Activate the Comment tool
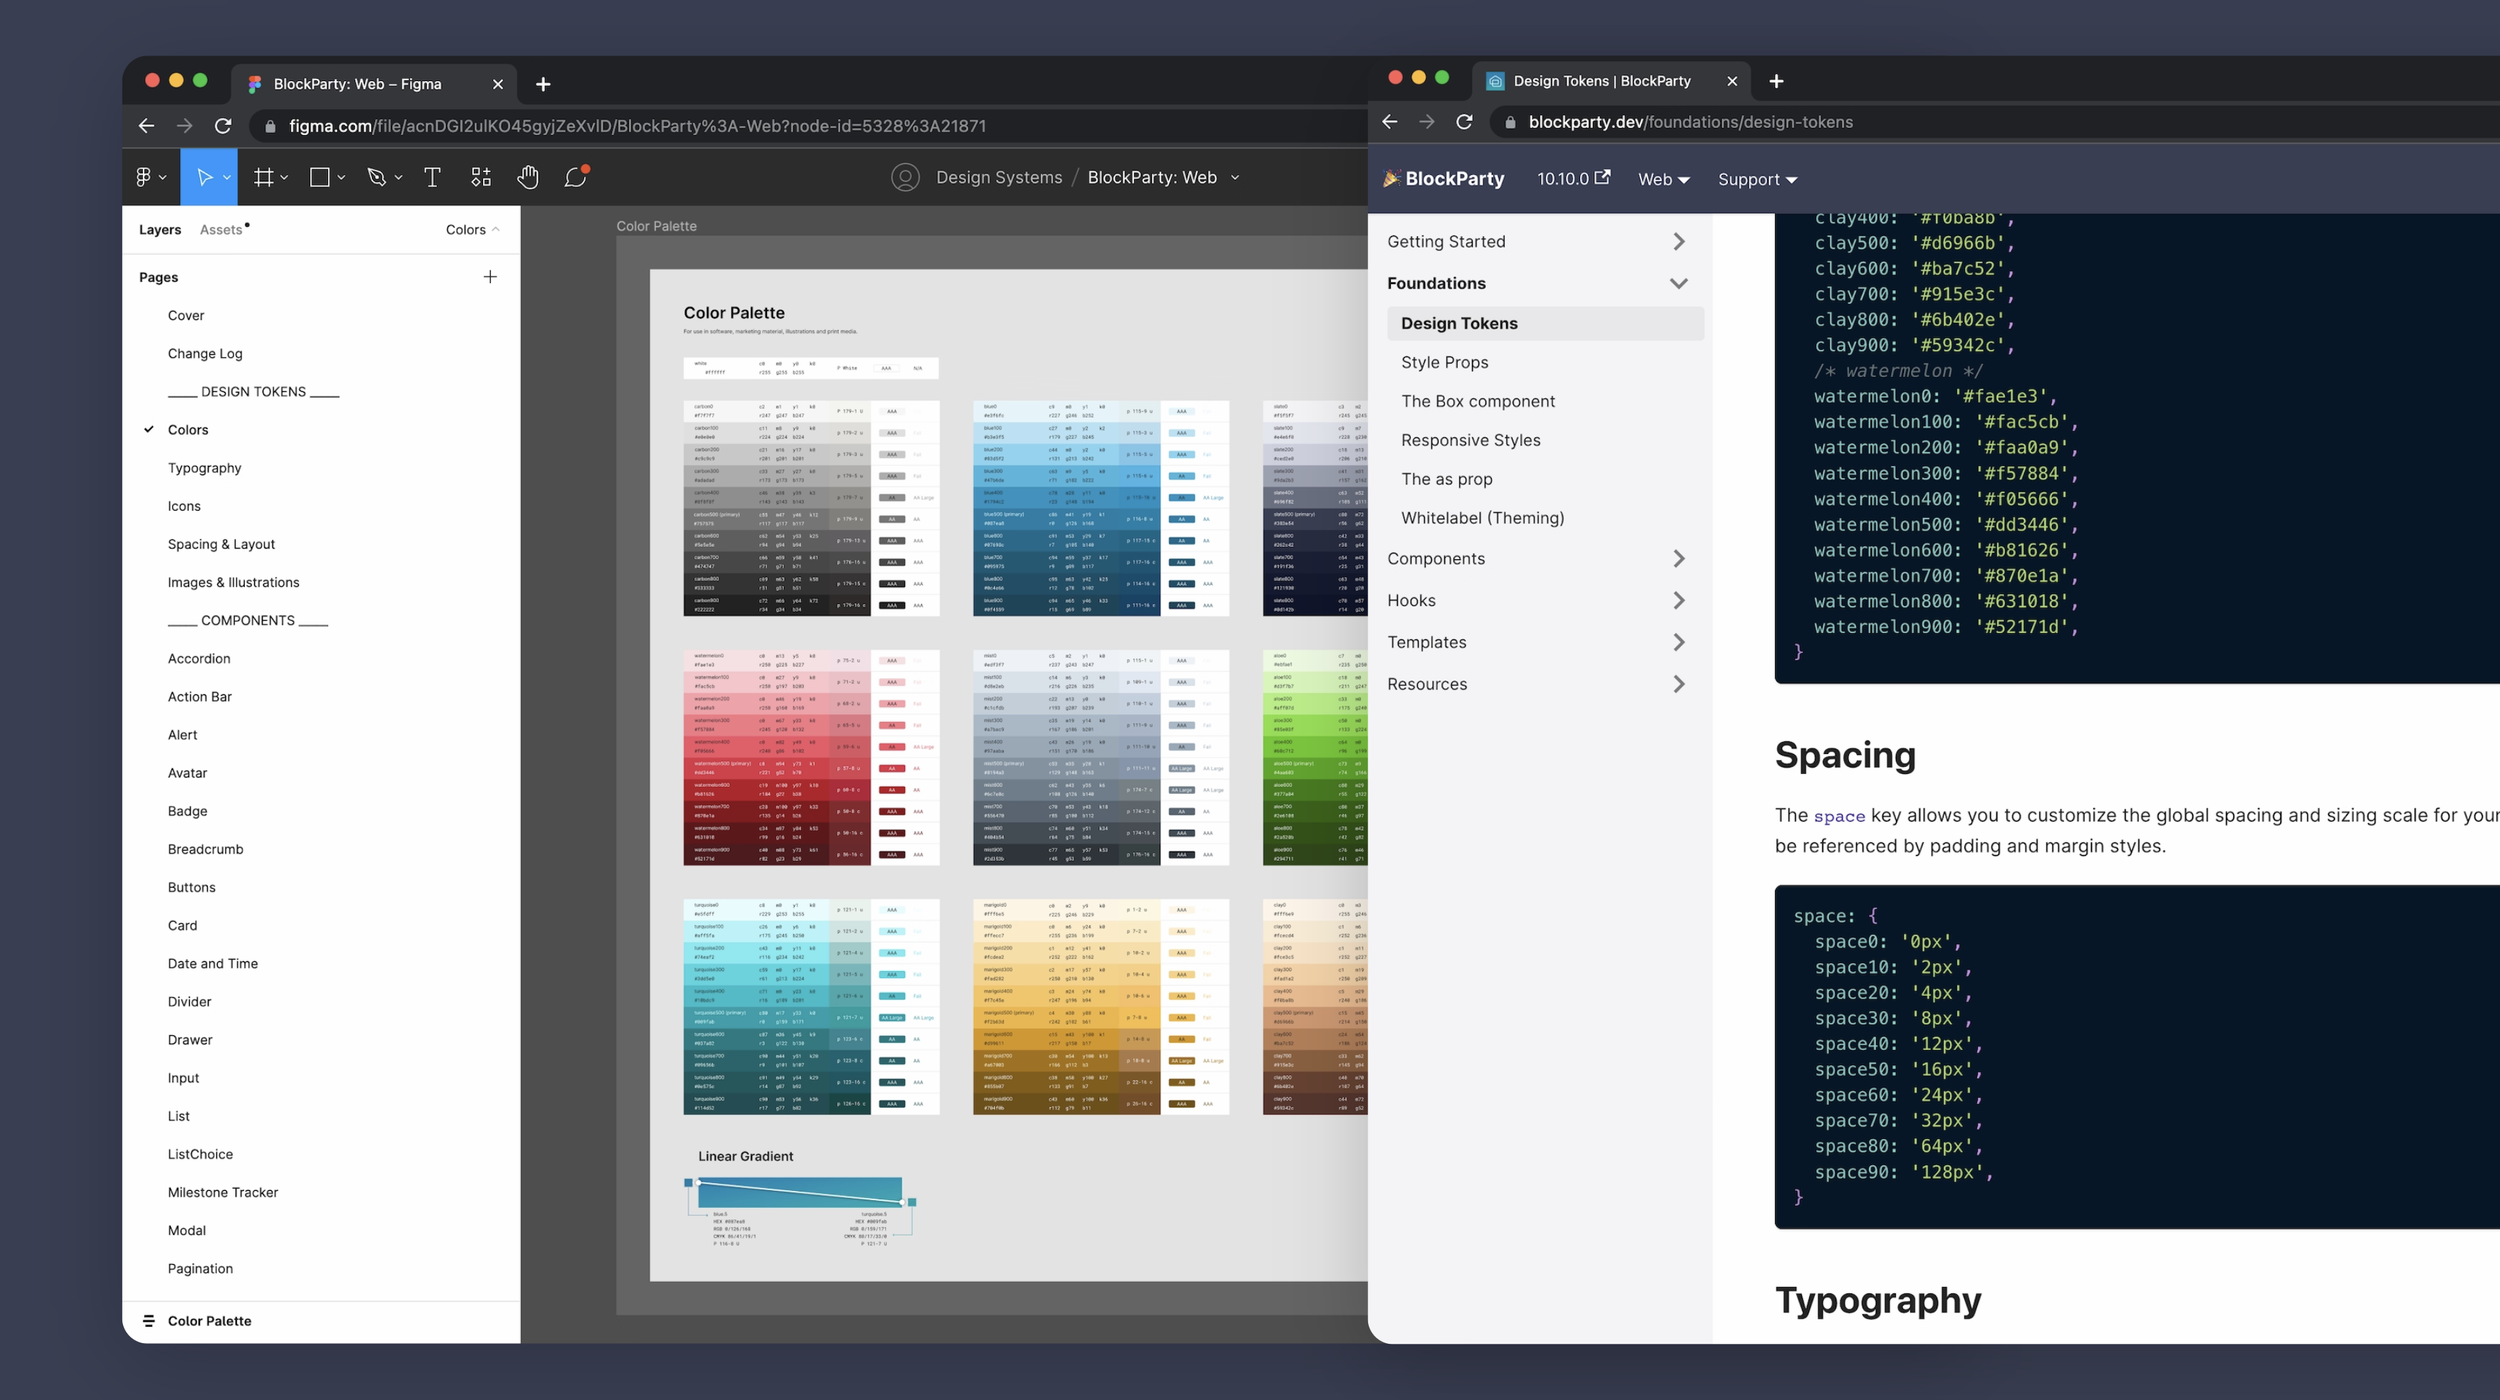This screenshot has width=2500, height=1400. click(575, 177)
